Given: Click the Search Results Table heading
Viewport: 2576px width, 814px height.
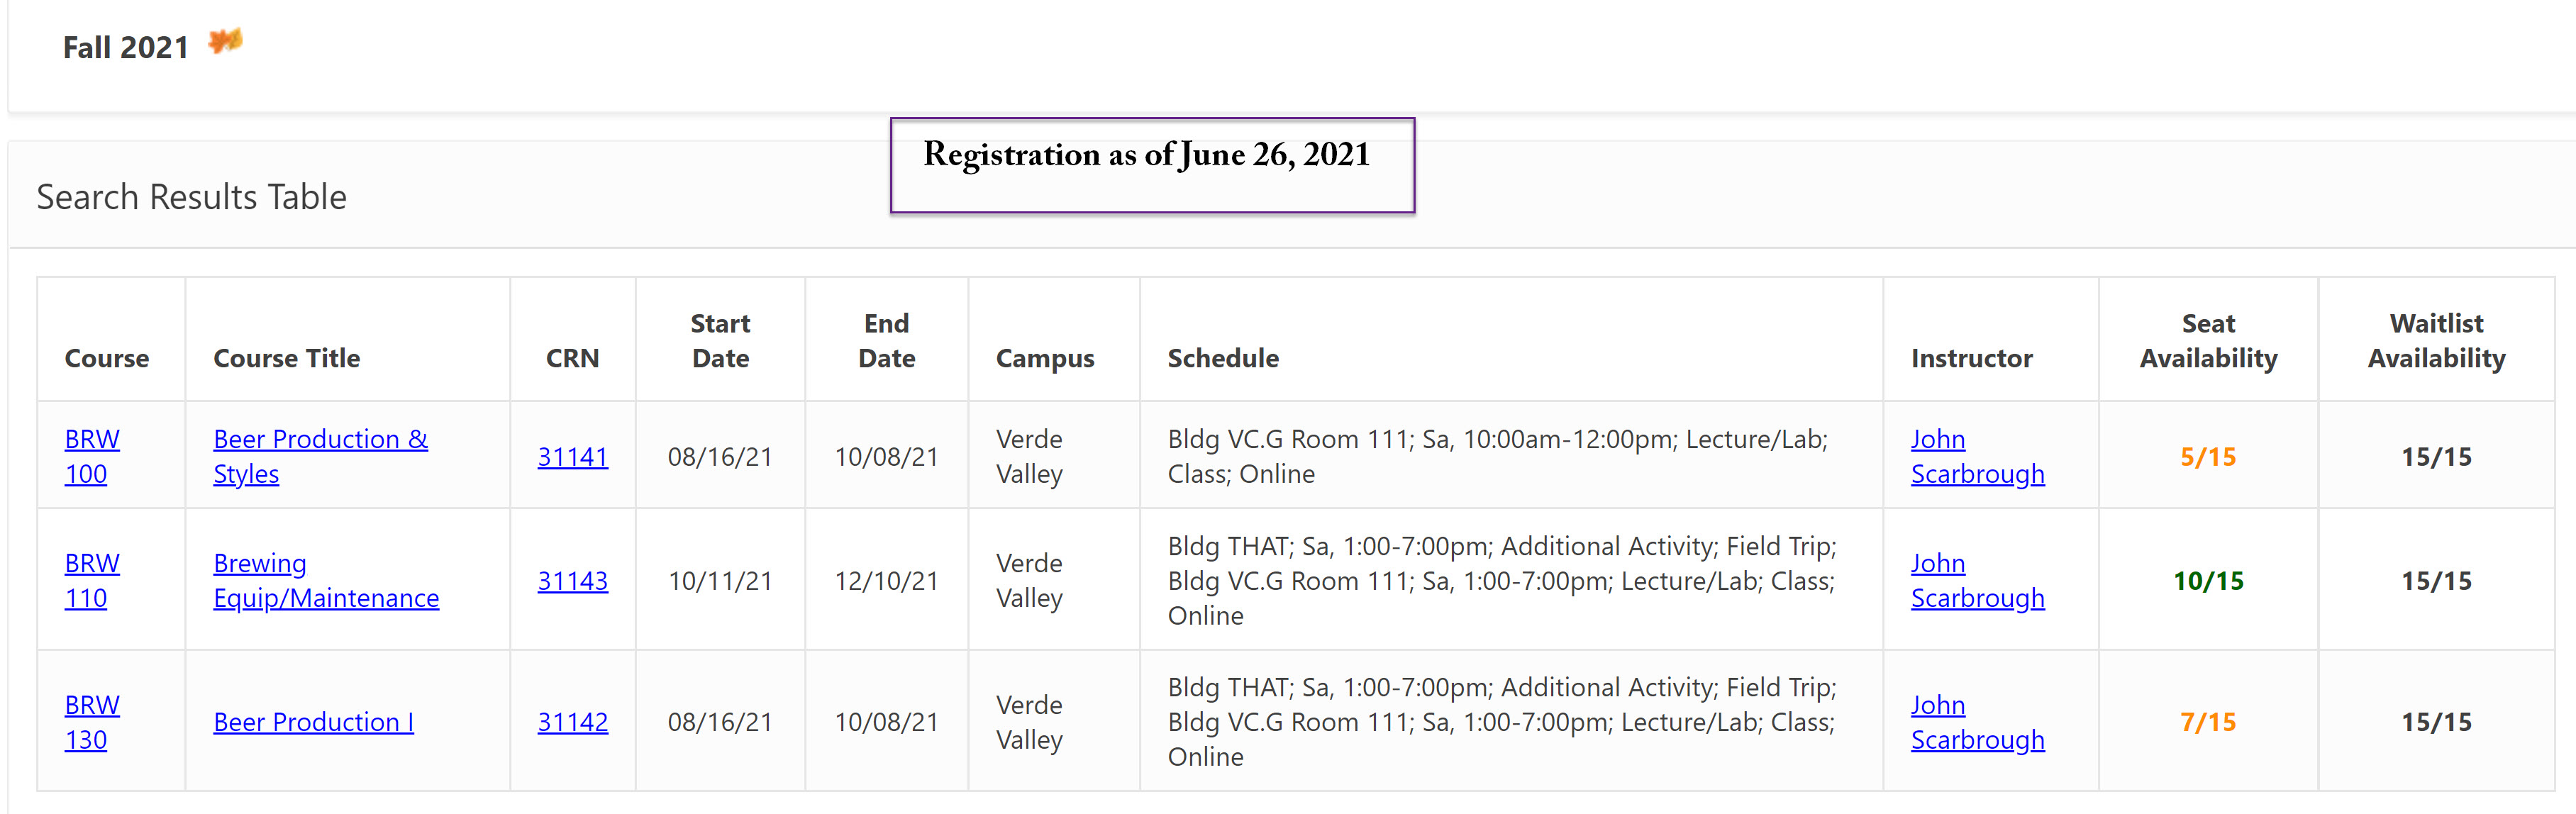Looking at the screenshot, I should pyautogui.click(x=192, y=197).
